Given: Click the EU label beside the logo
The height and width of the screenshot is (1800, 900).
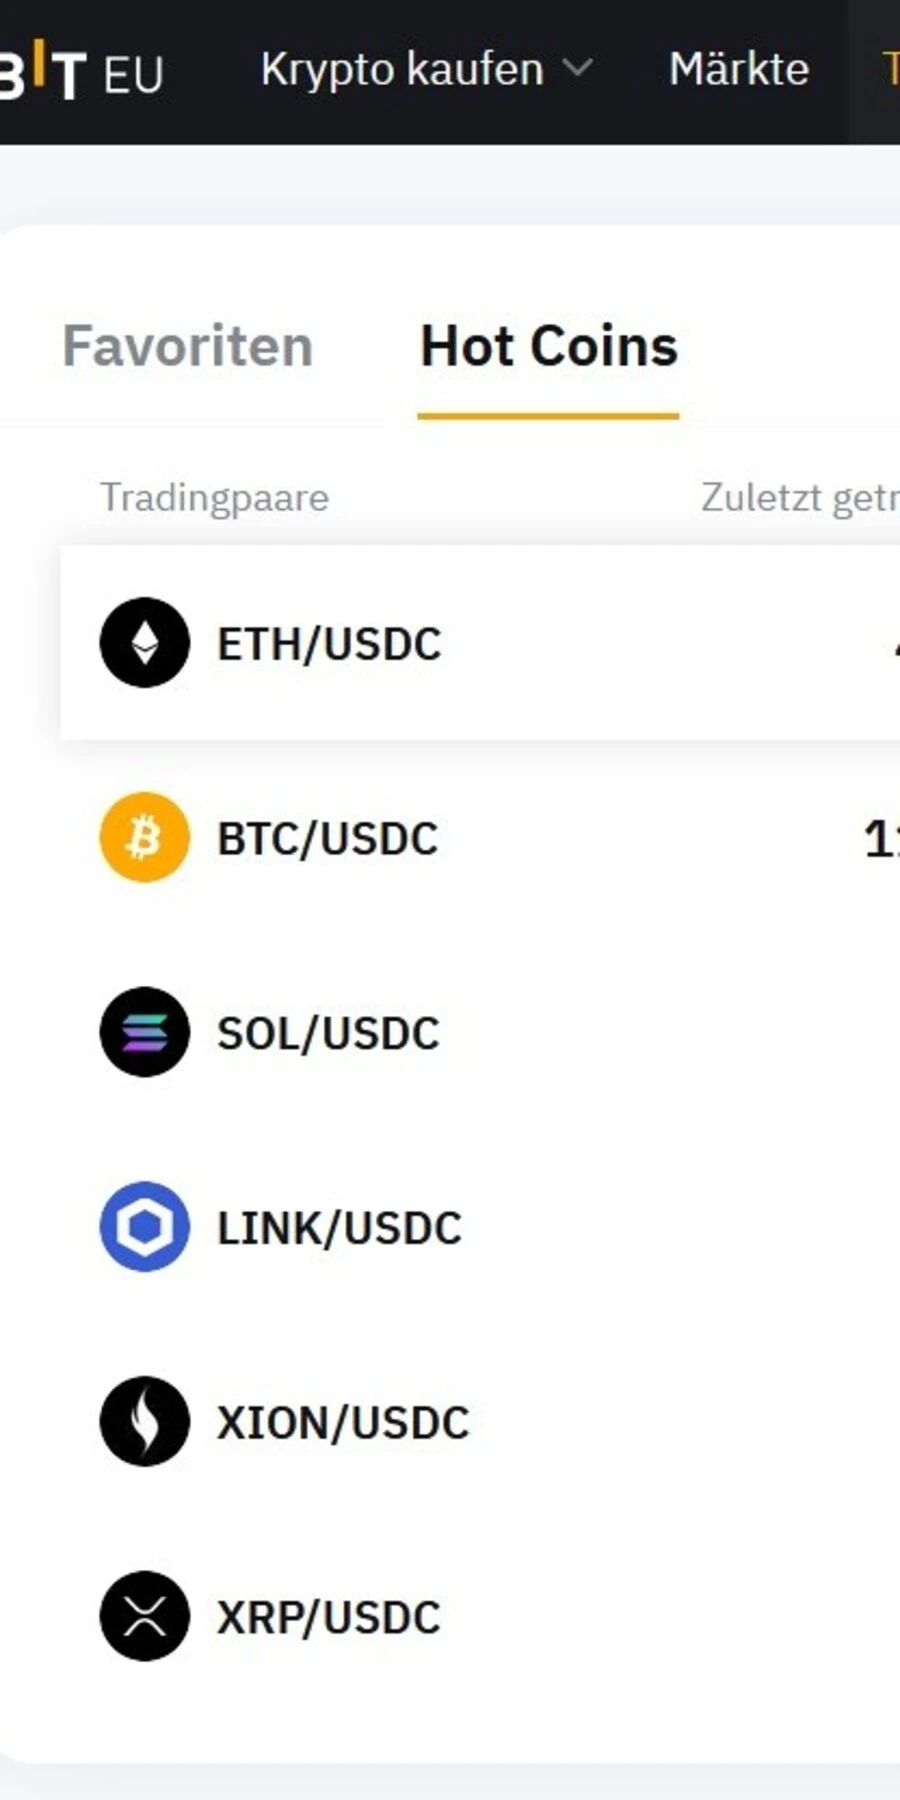Looking at the screenshot, I should coord(135,72).
